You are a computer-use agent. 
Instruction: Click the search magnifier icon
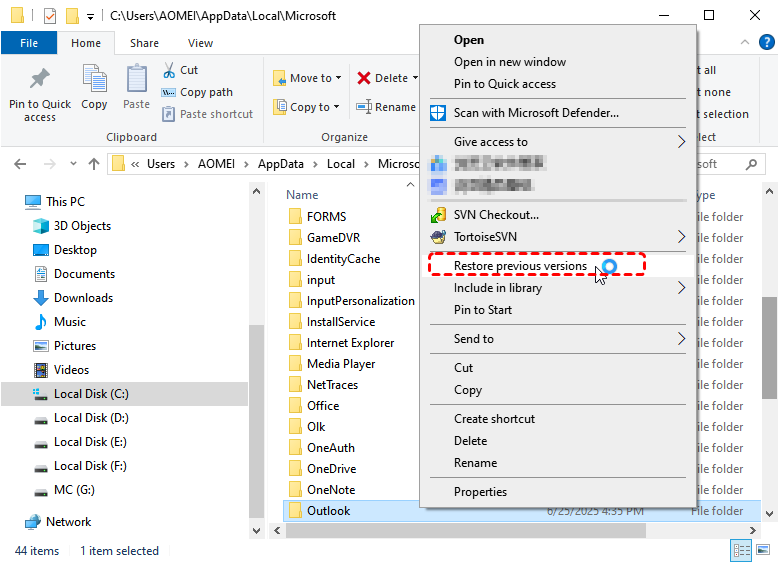(x=751, y=164)
